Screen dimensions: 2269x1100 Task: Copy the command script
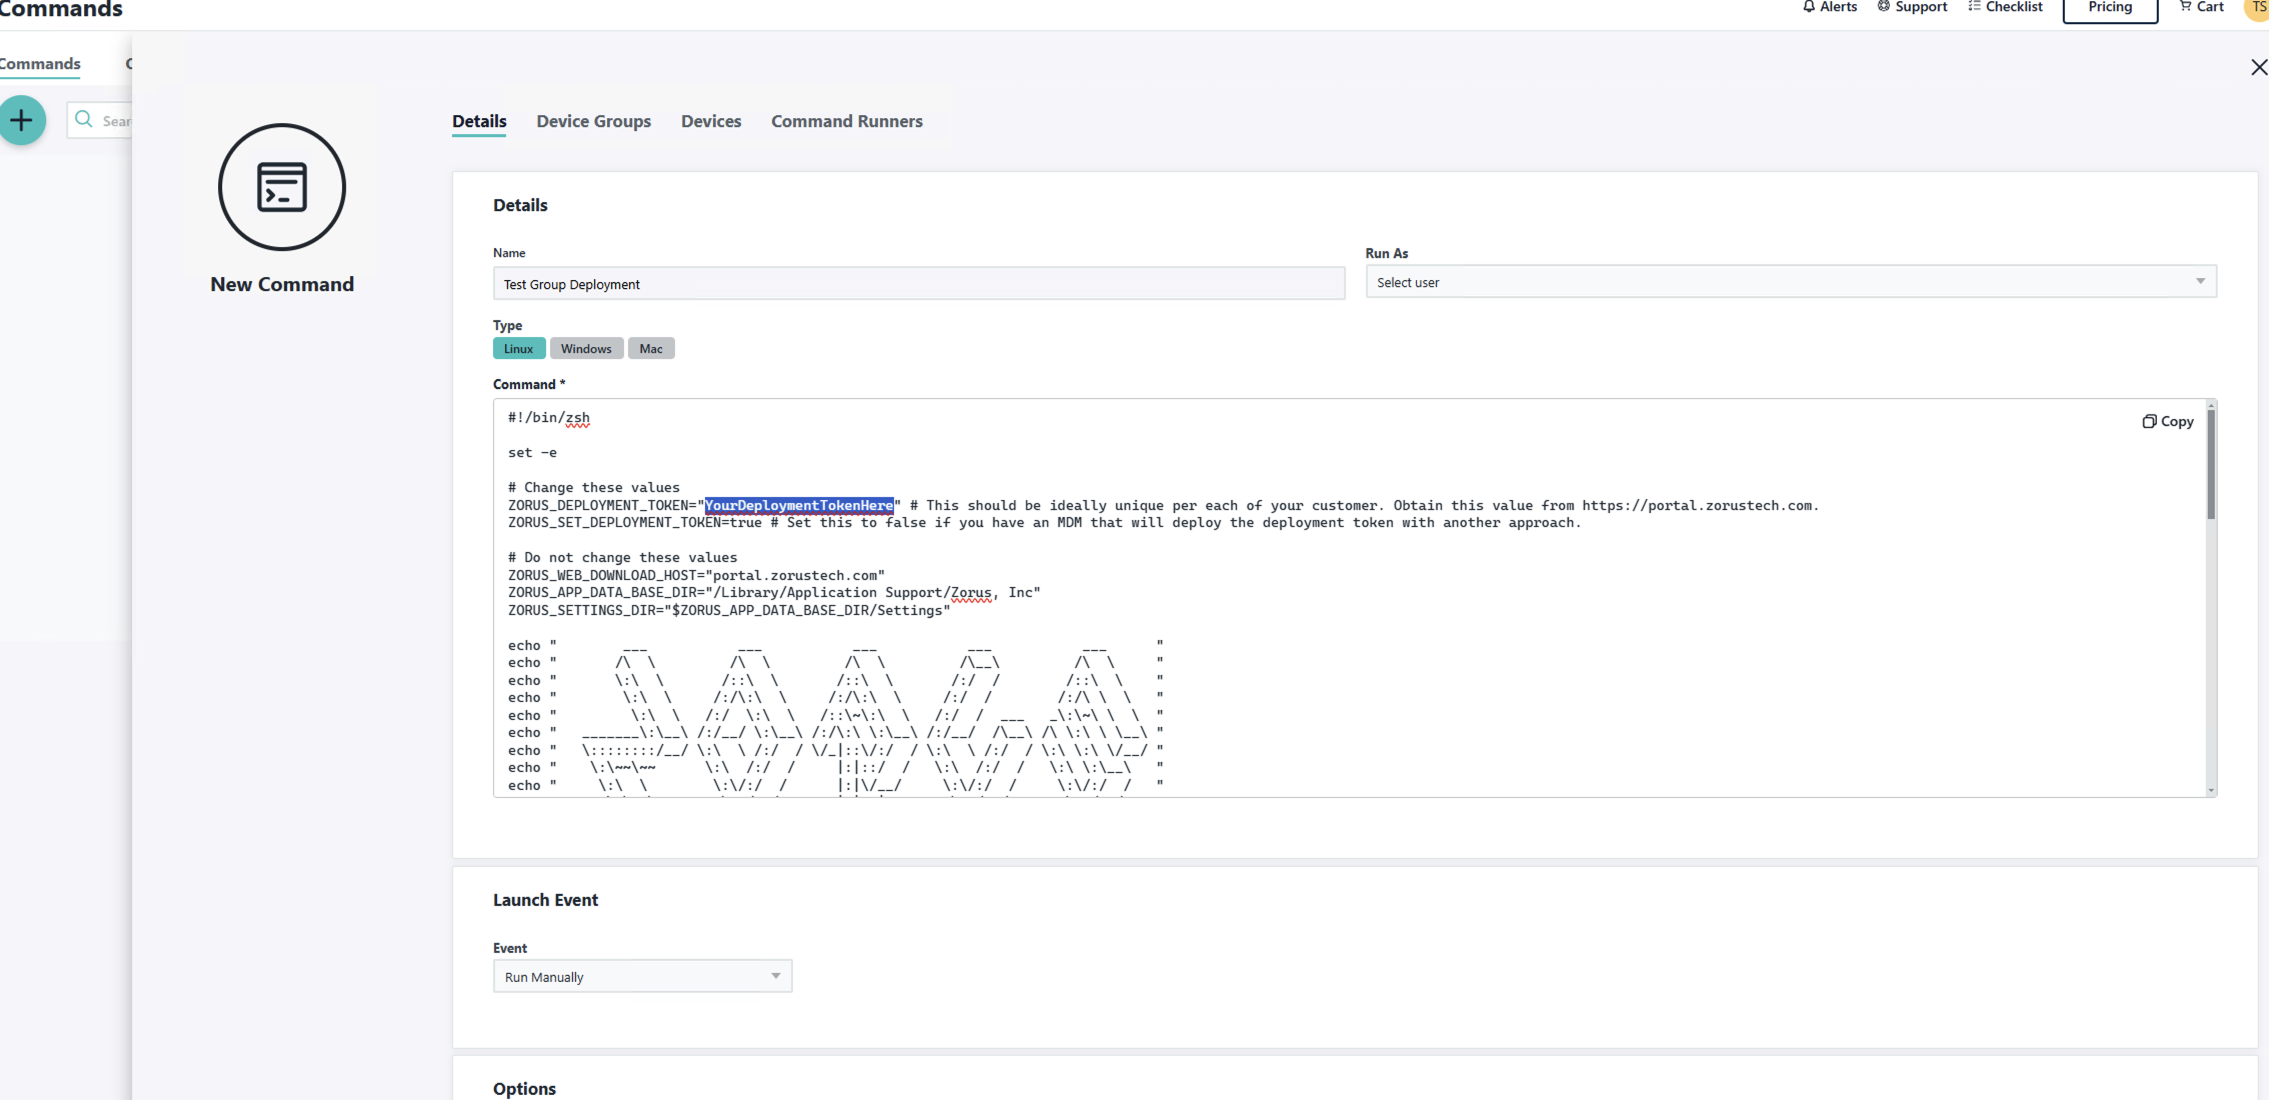[2167, 421]
